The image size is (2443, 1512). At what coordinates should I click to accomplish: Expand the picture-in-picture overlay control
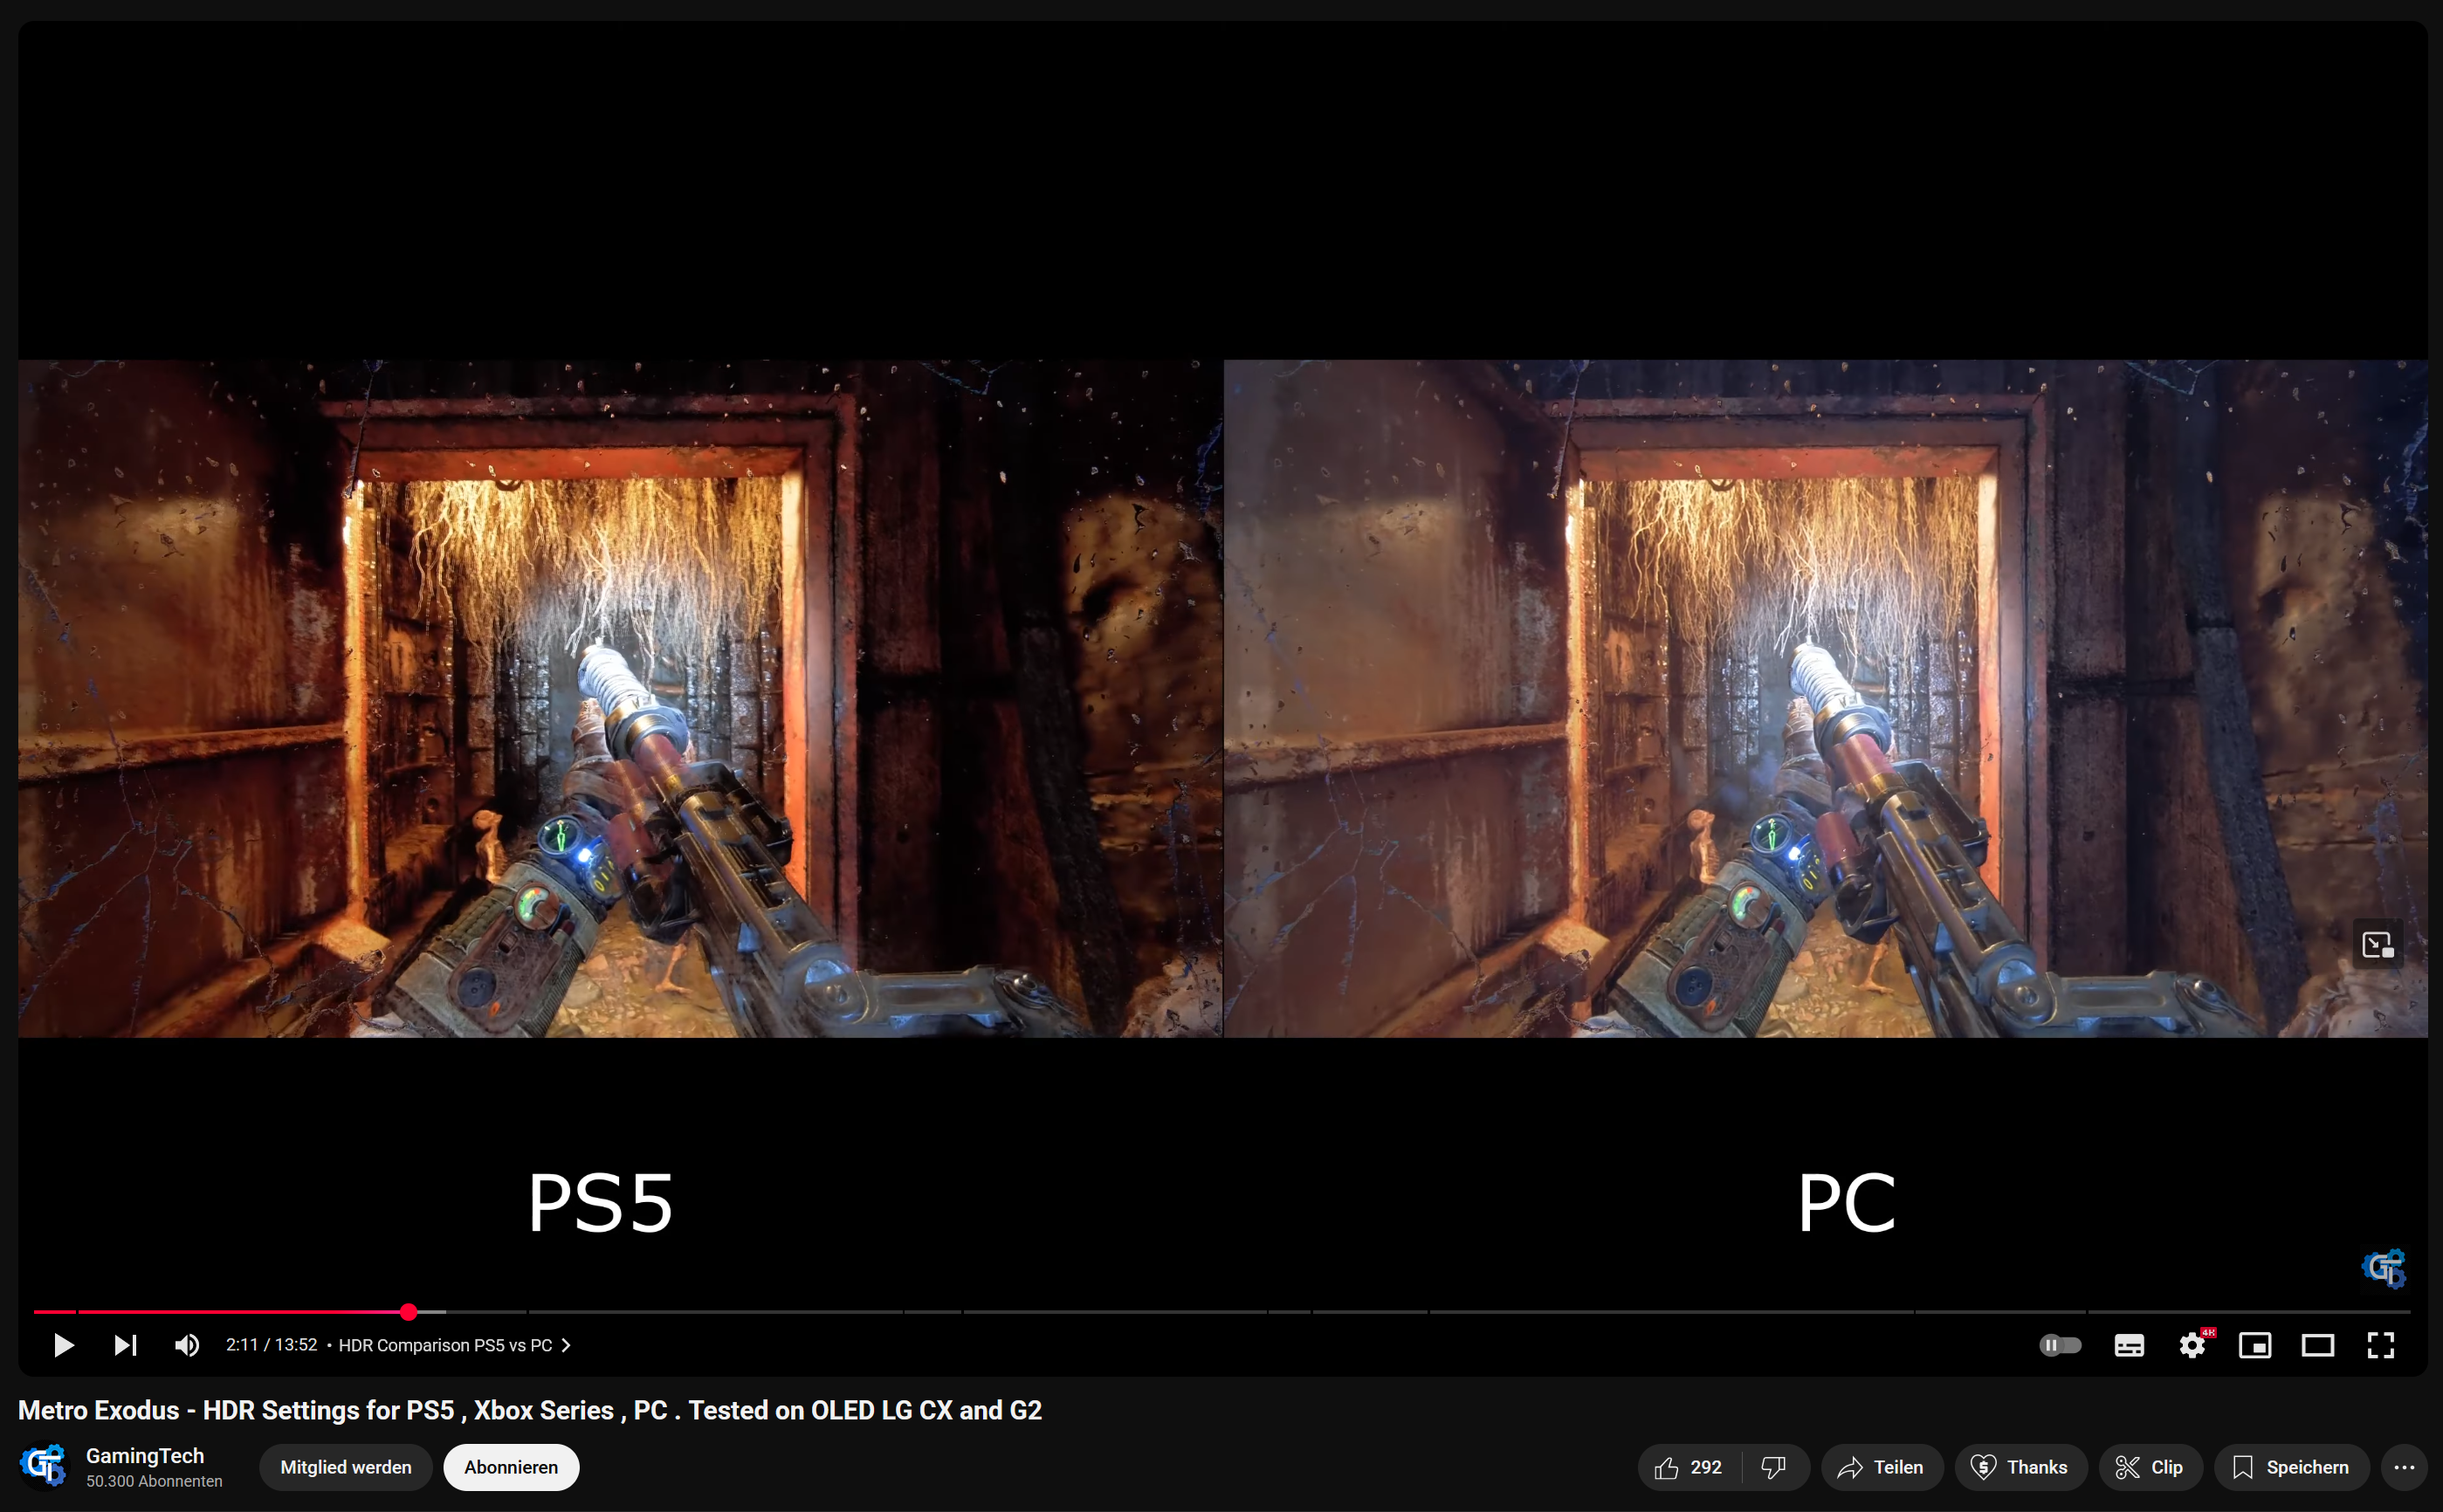click(2378, 943)
